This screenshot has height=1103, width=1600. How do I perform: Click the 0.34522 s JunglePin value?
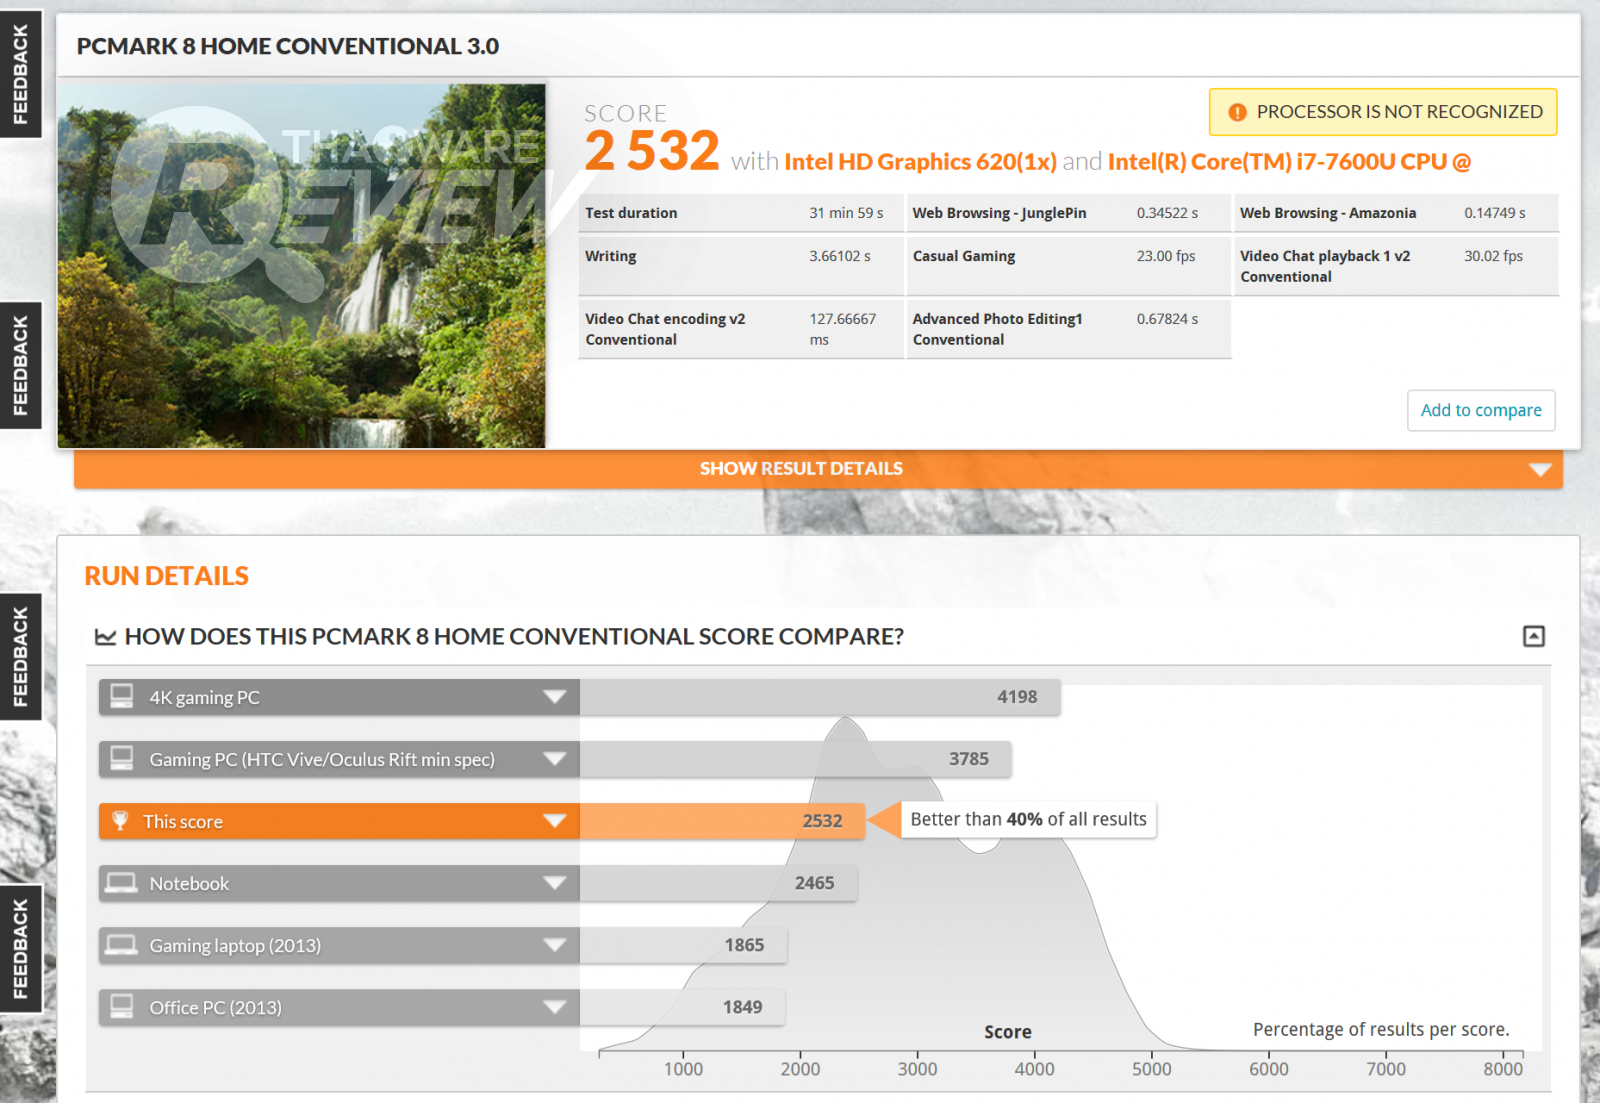(1167, 213)
